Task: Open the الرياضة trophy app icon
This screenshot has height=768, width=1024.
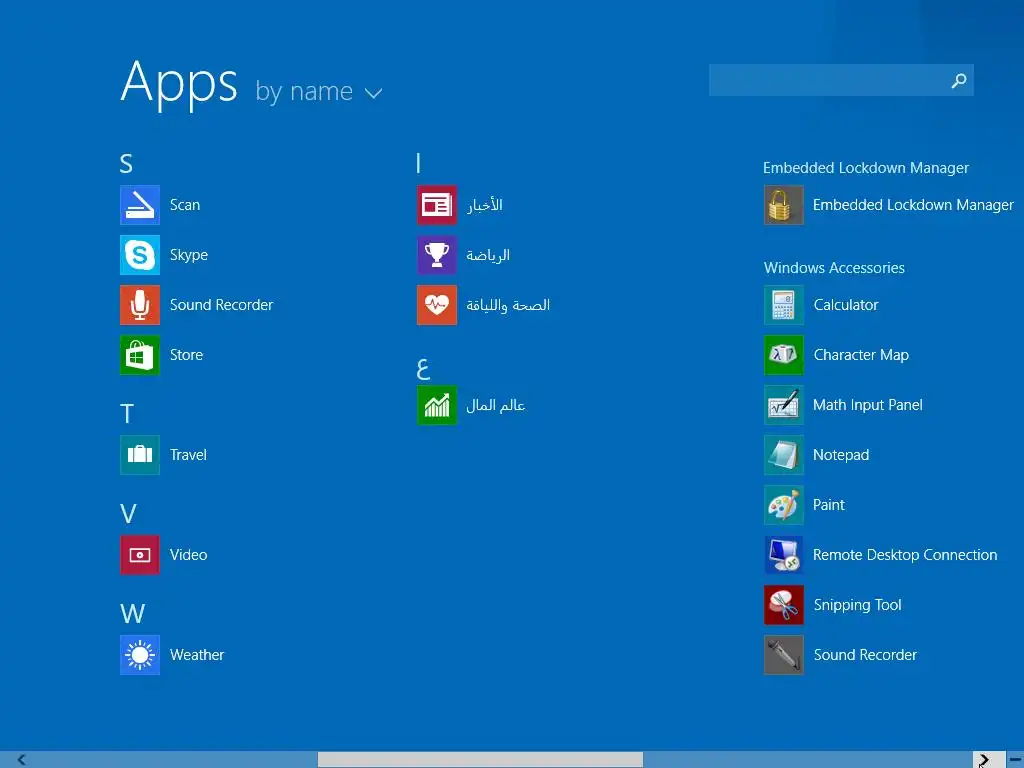Action: tap(437, 255)
